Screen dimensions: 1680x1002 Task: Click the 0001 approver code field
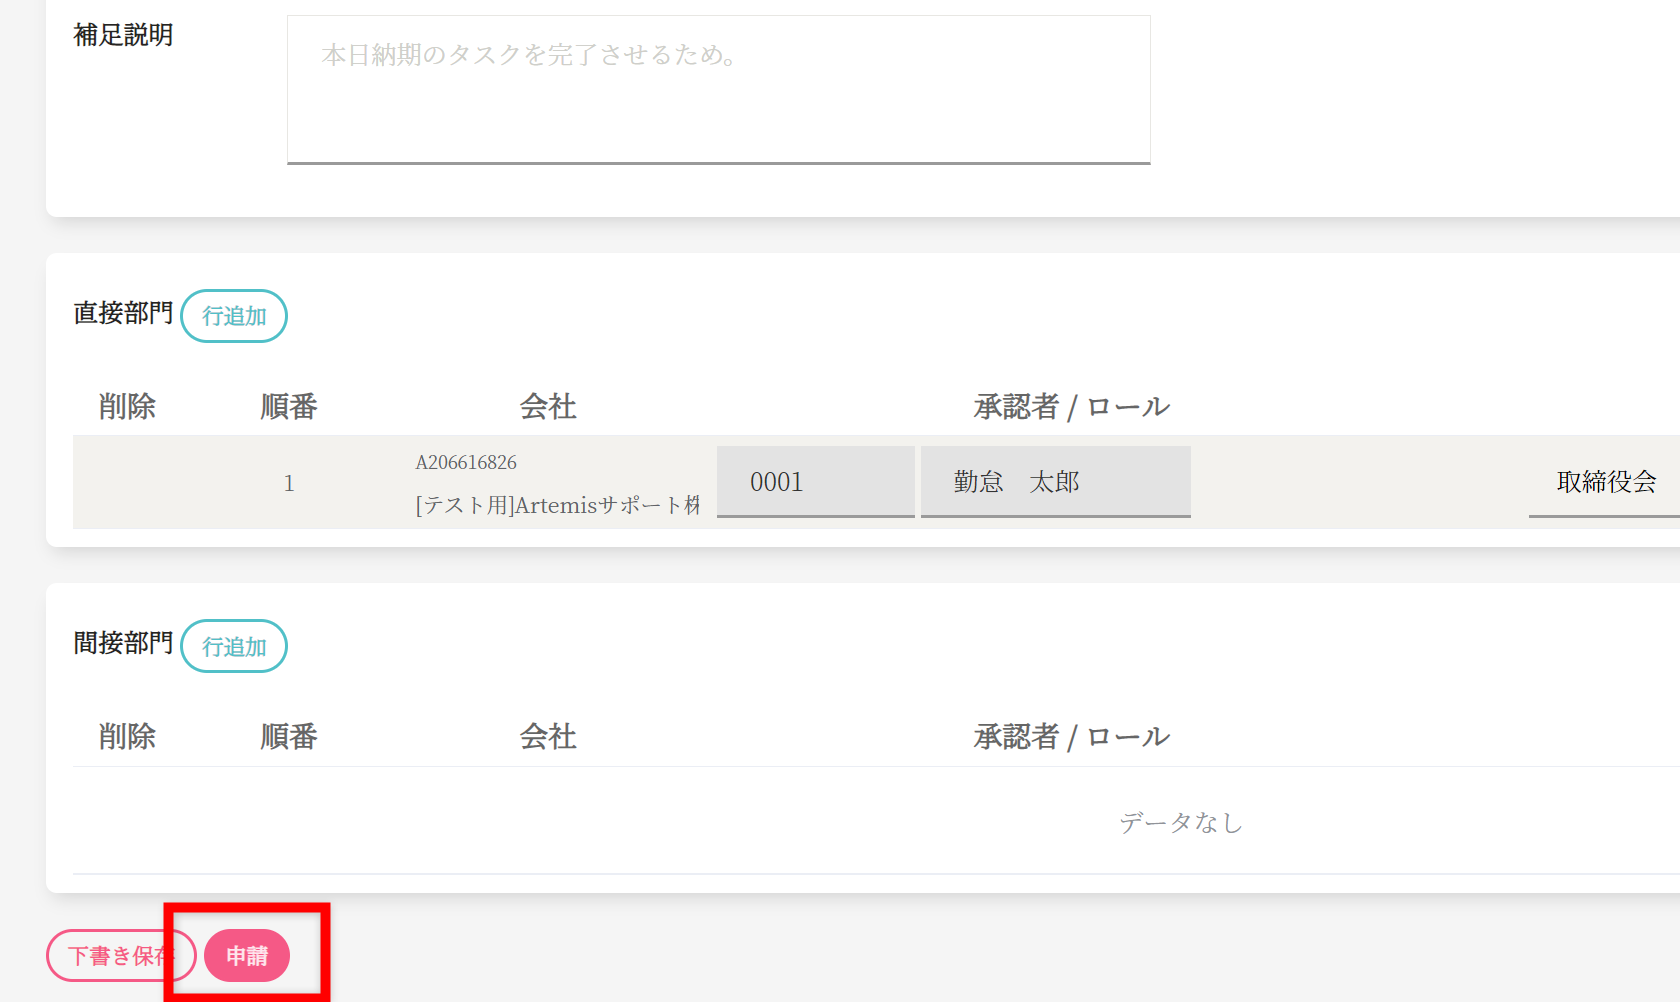815,482
